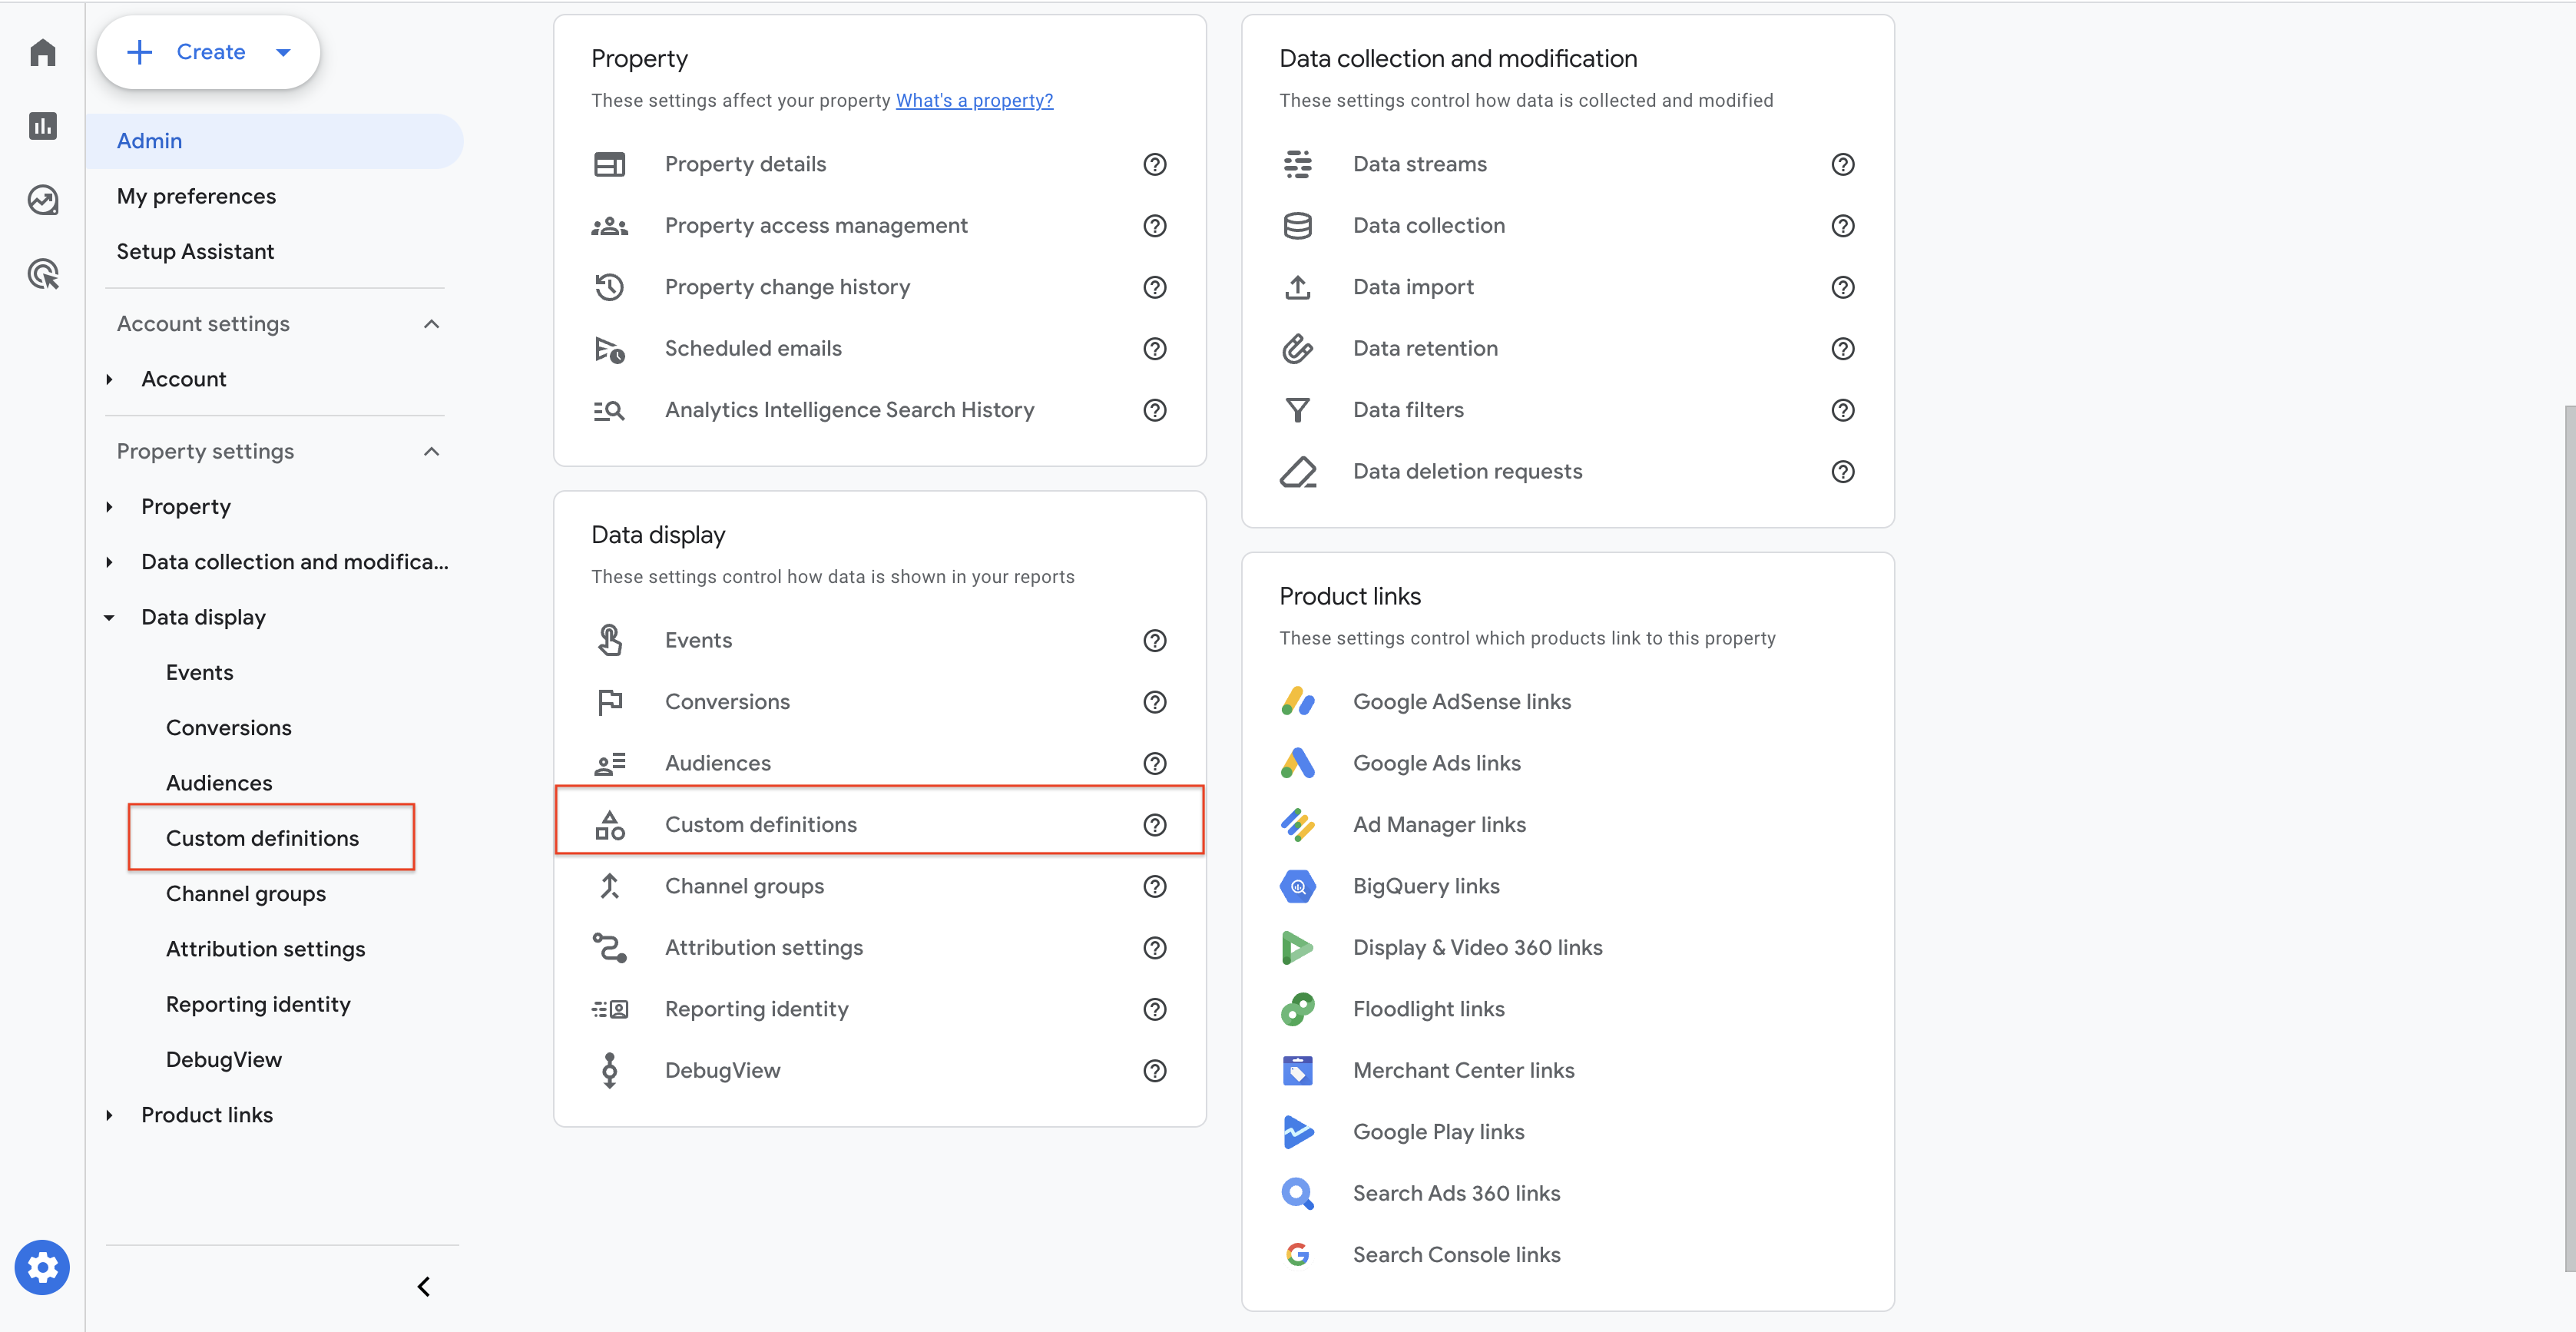The width and height of the screenshot is (2576, 1332).
Task: Open Attribution settings in sidebar
Action: pos(265,949)
